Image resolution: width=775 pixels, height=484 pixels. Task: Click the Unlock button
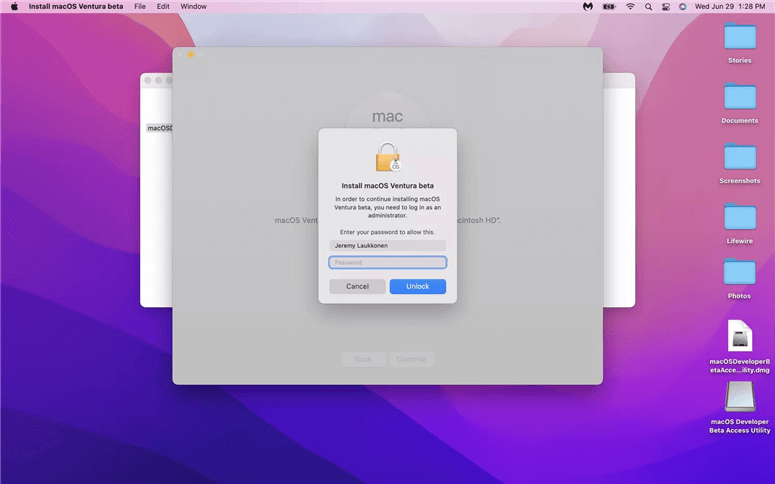(x=418, y=286)
